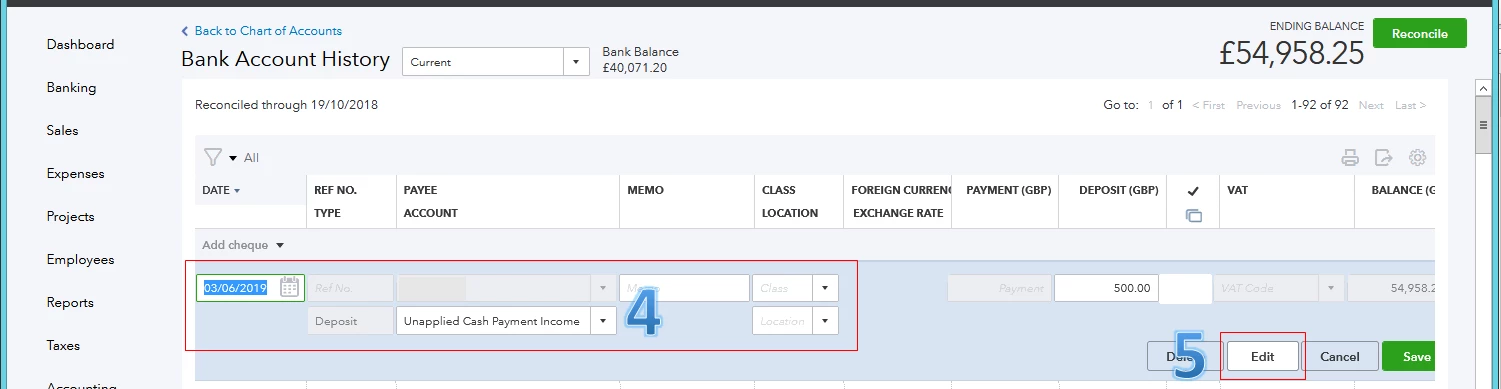Viewport: 1501px width, 389px height.
Task: Click the PAYEE column header
Action: 420,190
